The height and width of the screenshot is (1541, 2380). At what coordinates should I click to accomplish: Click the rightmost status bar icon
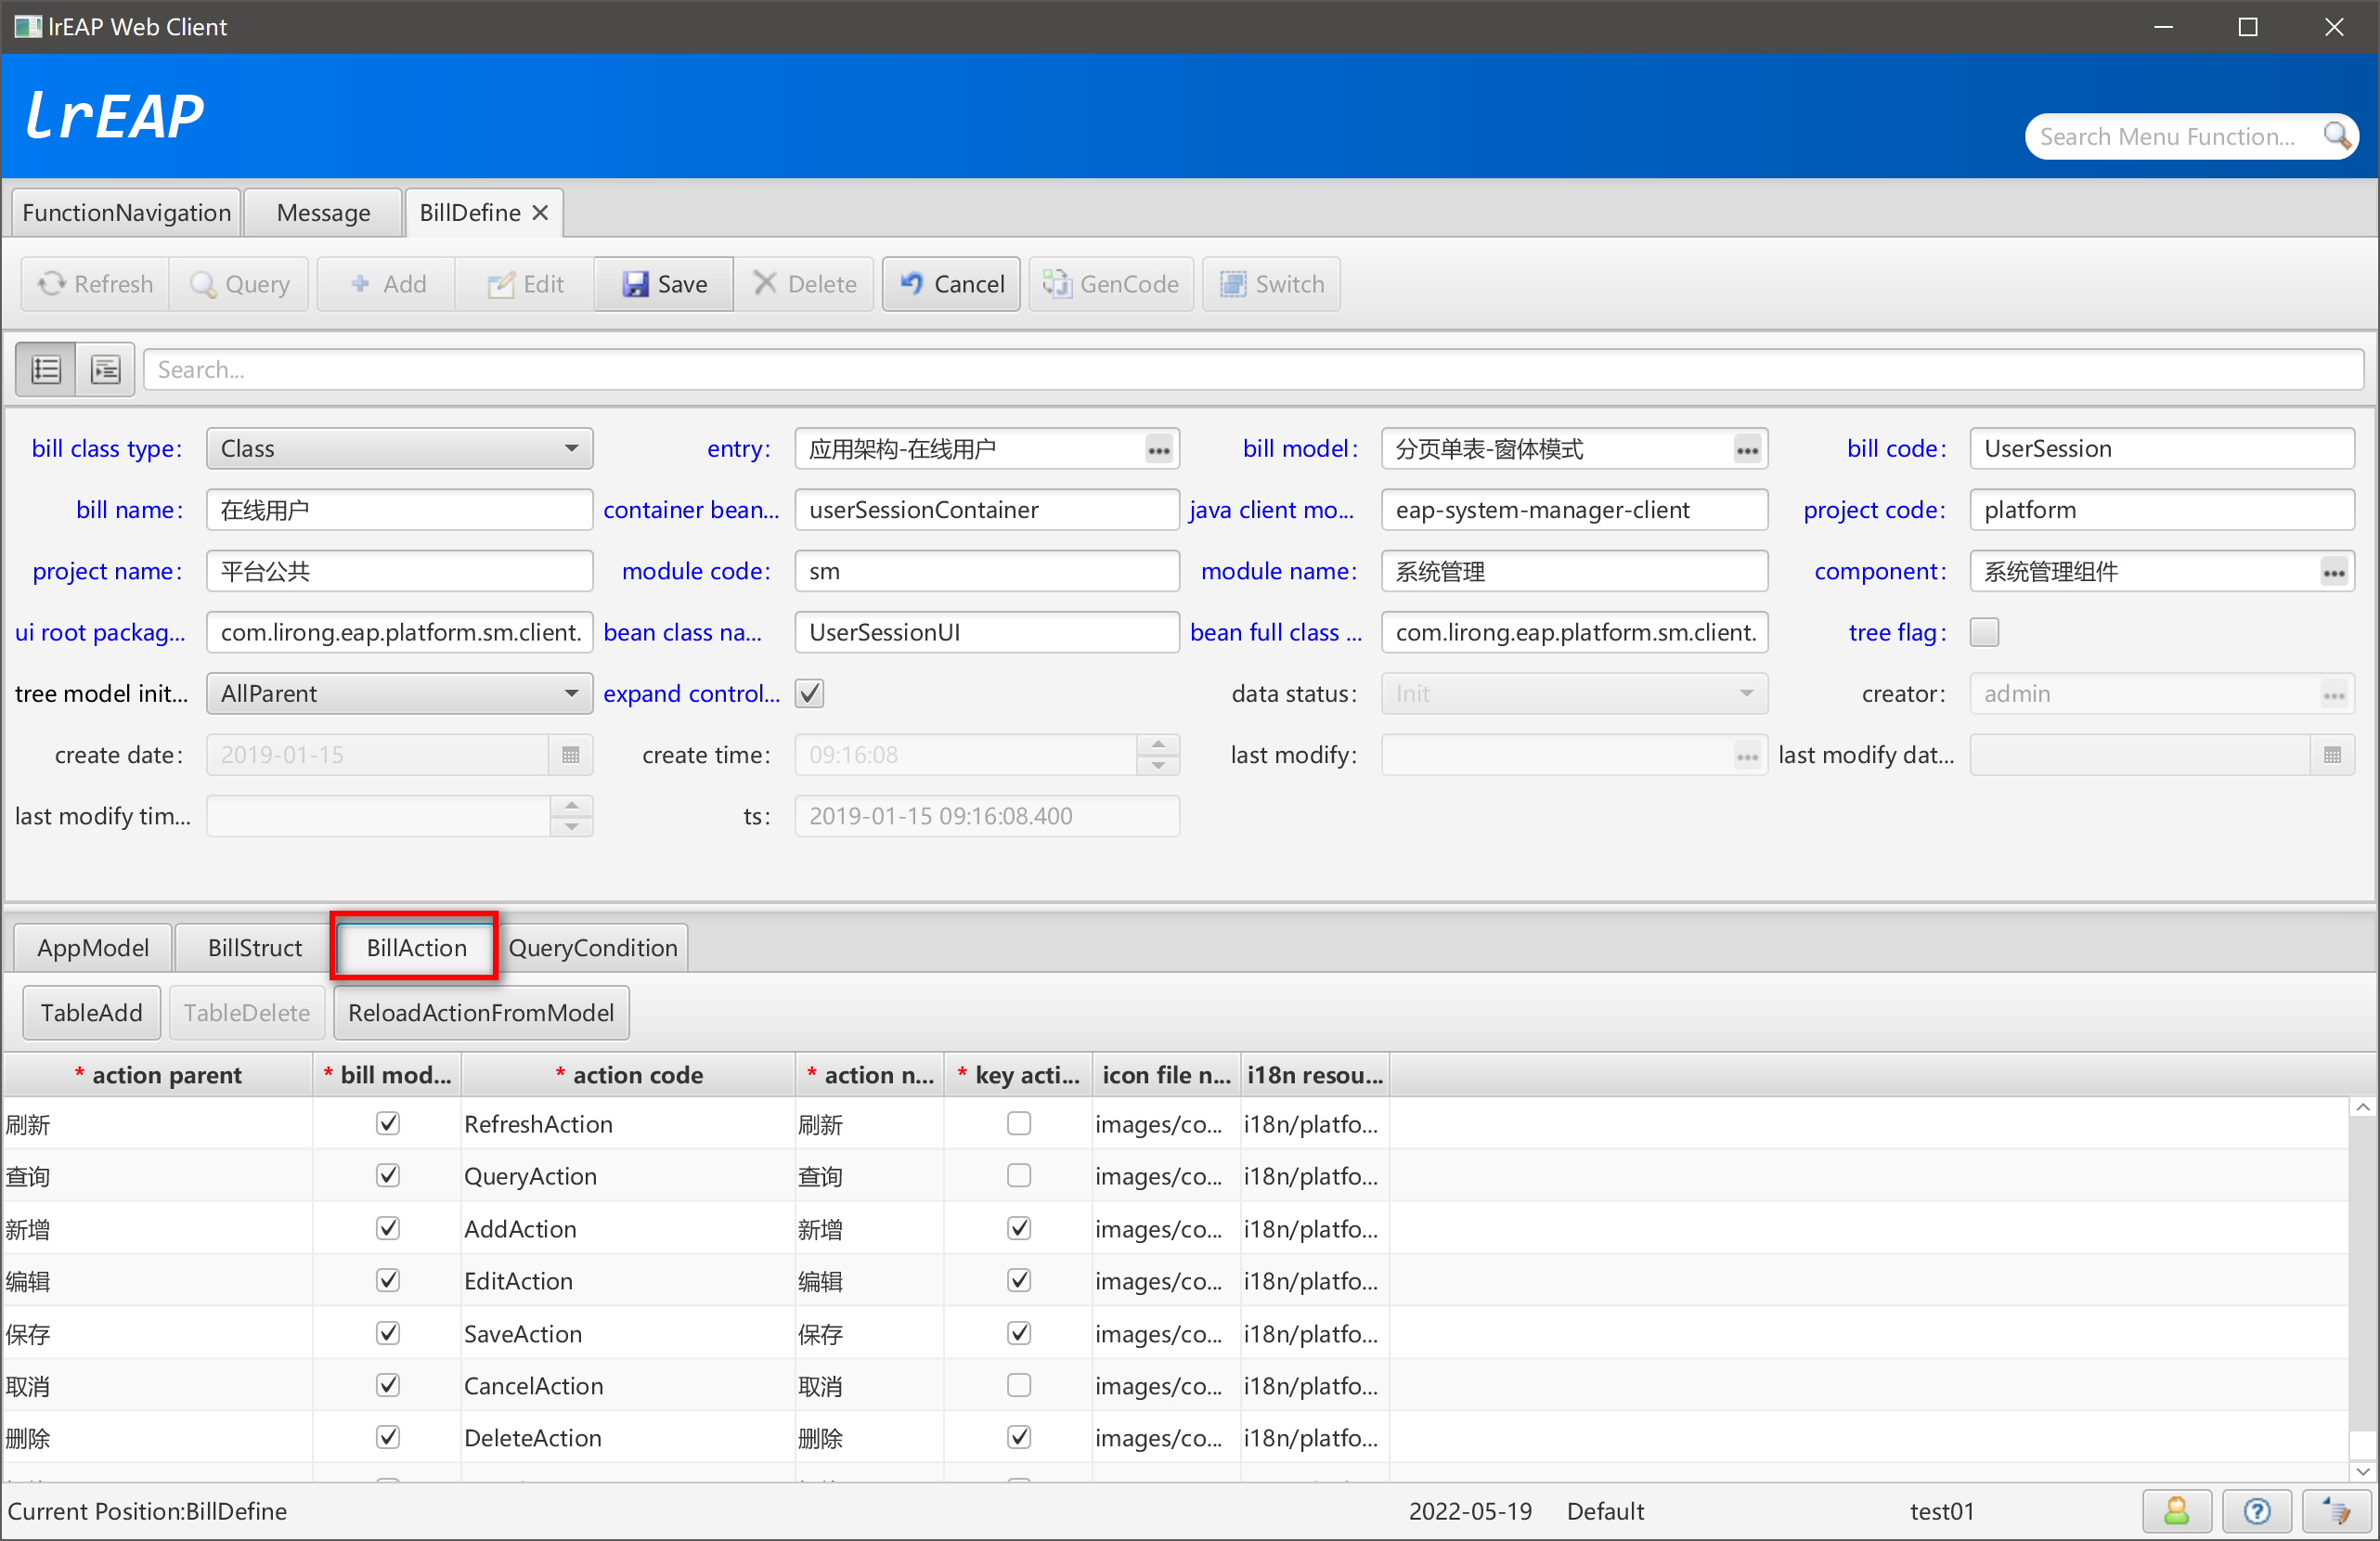pyautogui.click(x=2336, y=1511)
